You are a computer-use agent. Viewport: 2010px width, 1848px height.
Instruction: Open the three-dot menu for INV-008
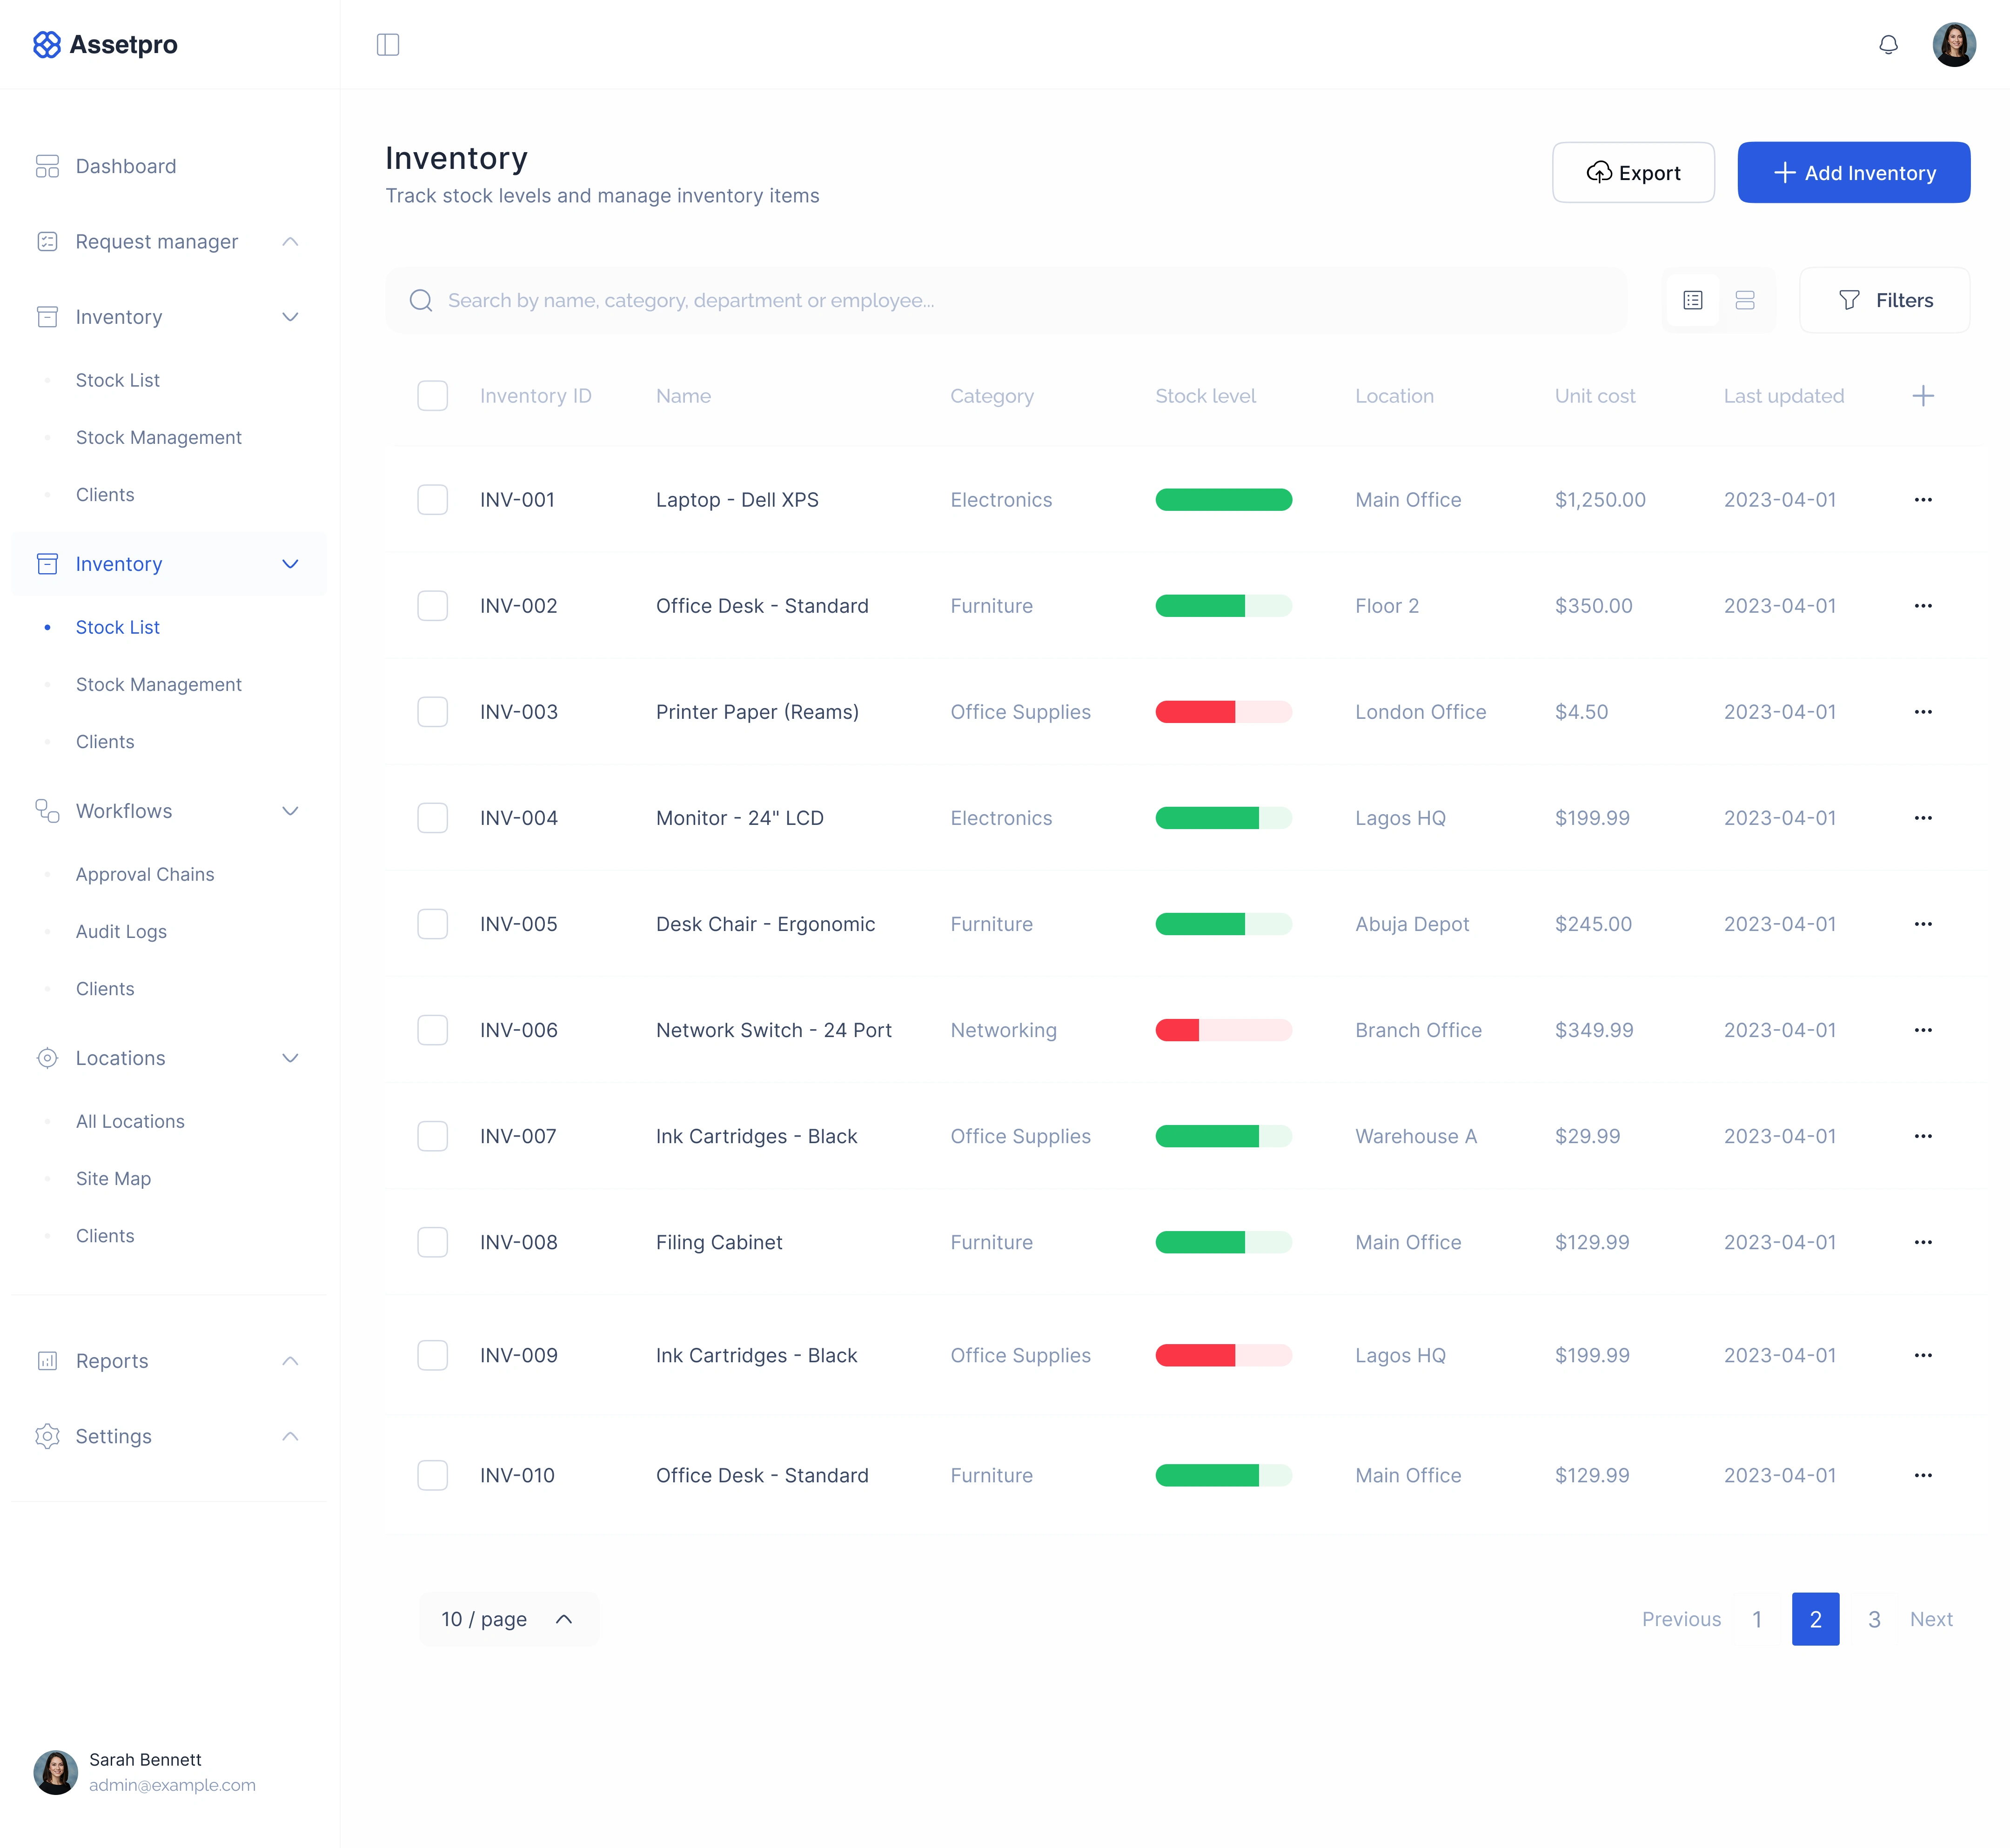pyautogui.click(x=1922, y=1242)
